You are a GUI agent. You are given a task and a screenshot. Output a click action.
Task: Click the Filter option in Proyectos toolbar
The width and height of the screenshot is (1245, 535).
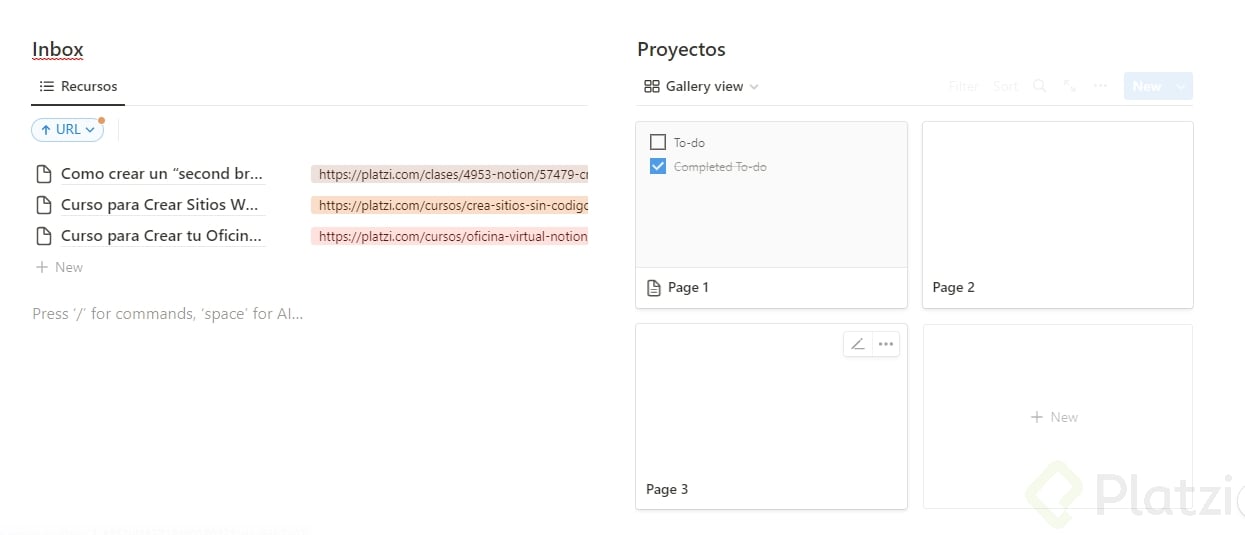click(963, 86)
